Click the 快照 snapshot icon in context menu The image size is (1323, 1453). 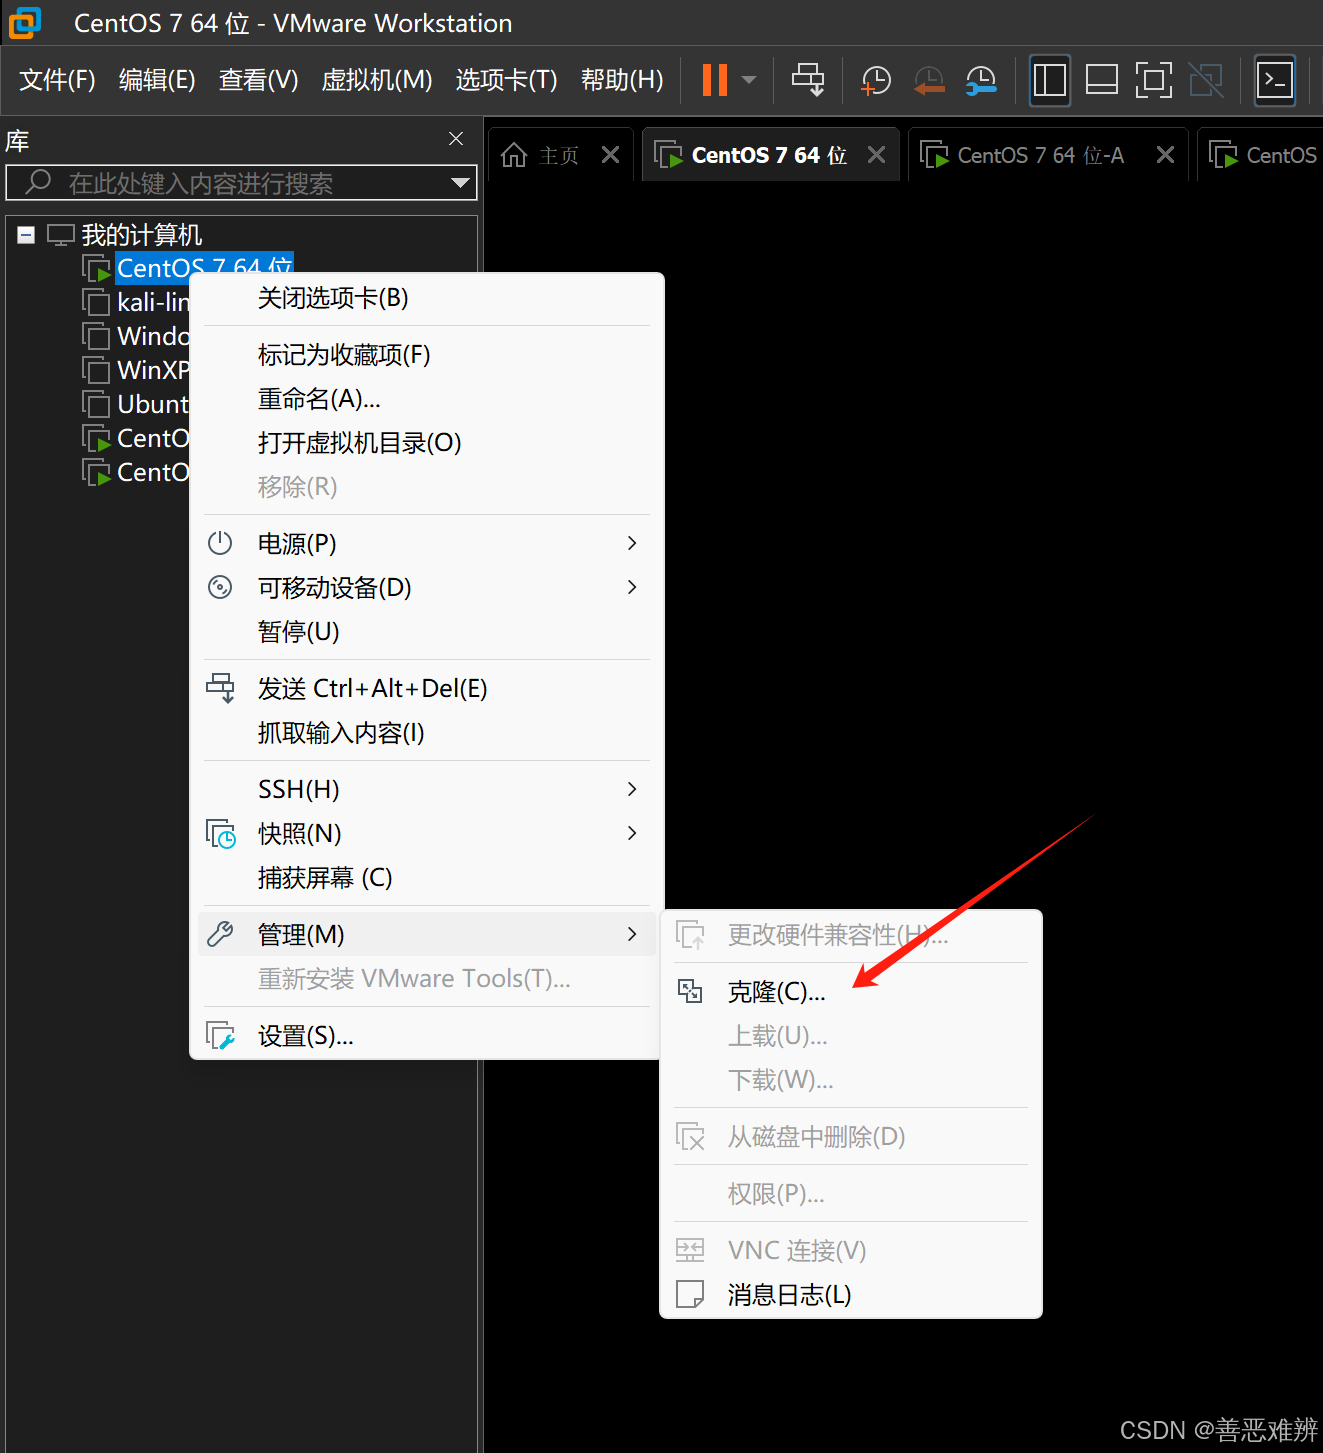[x=220, y=833]
